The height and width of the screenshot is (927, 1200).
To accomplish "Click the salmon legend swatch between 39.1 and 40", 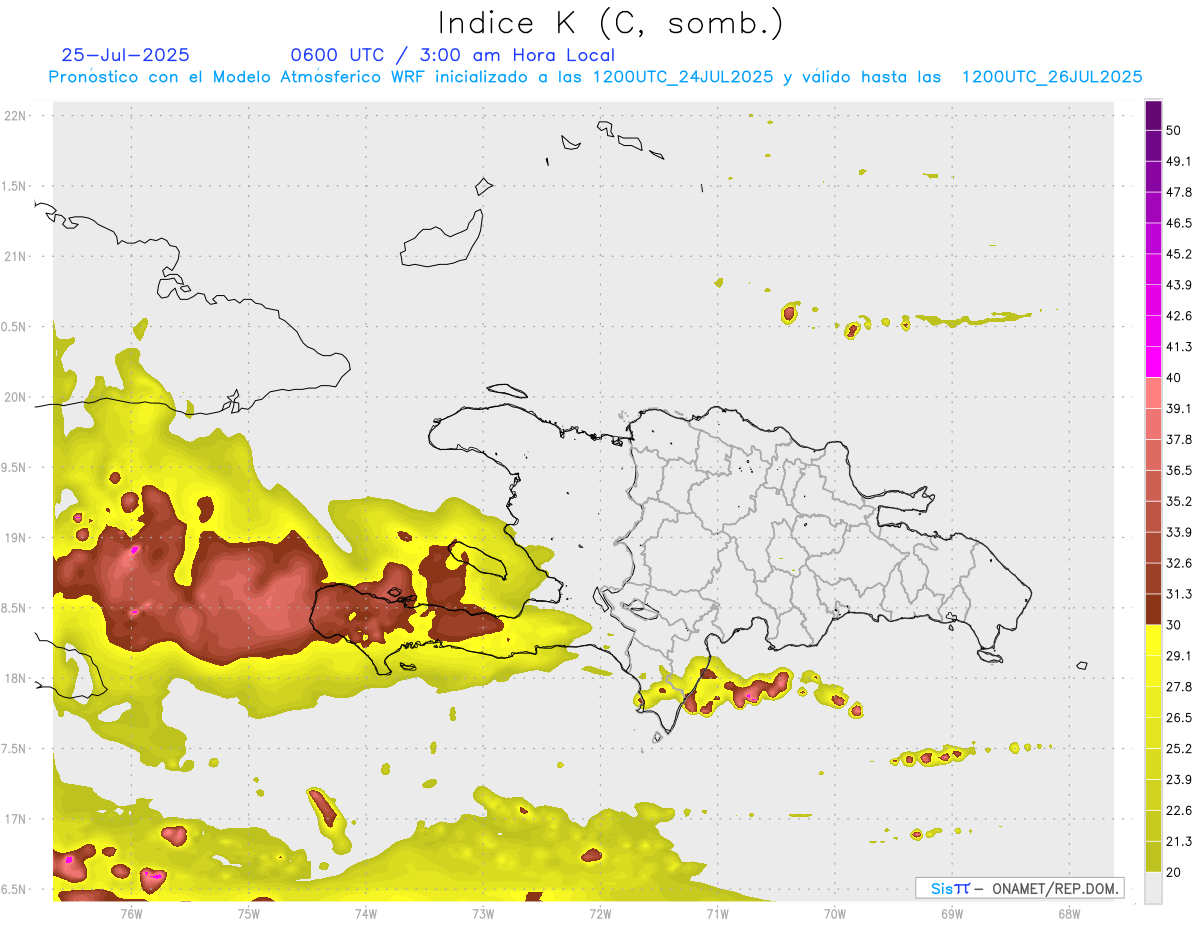I will click(1154, 393).
